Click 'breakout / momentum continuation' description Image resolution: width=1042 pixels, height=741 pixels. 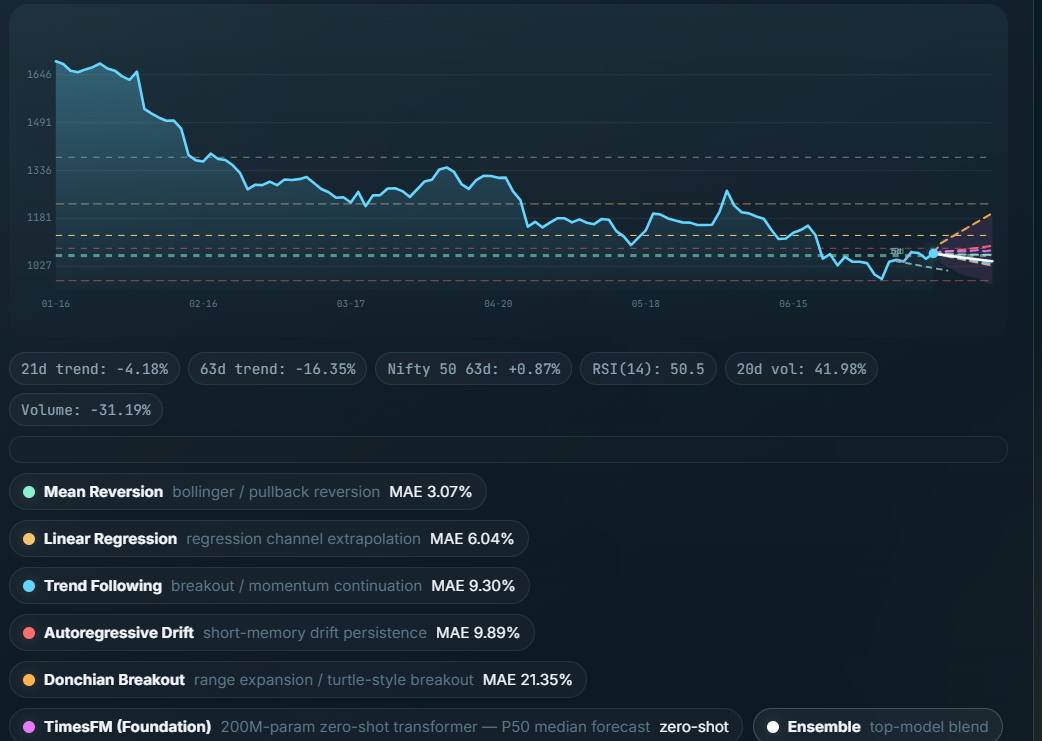[296, 586]
